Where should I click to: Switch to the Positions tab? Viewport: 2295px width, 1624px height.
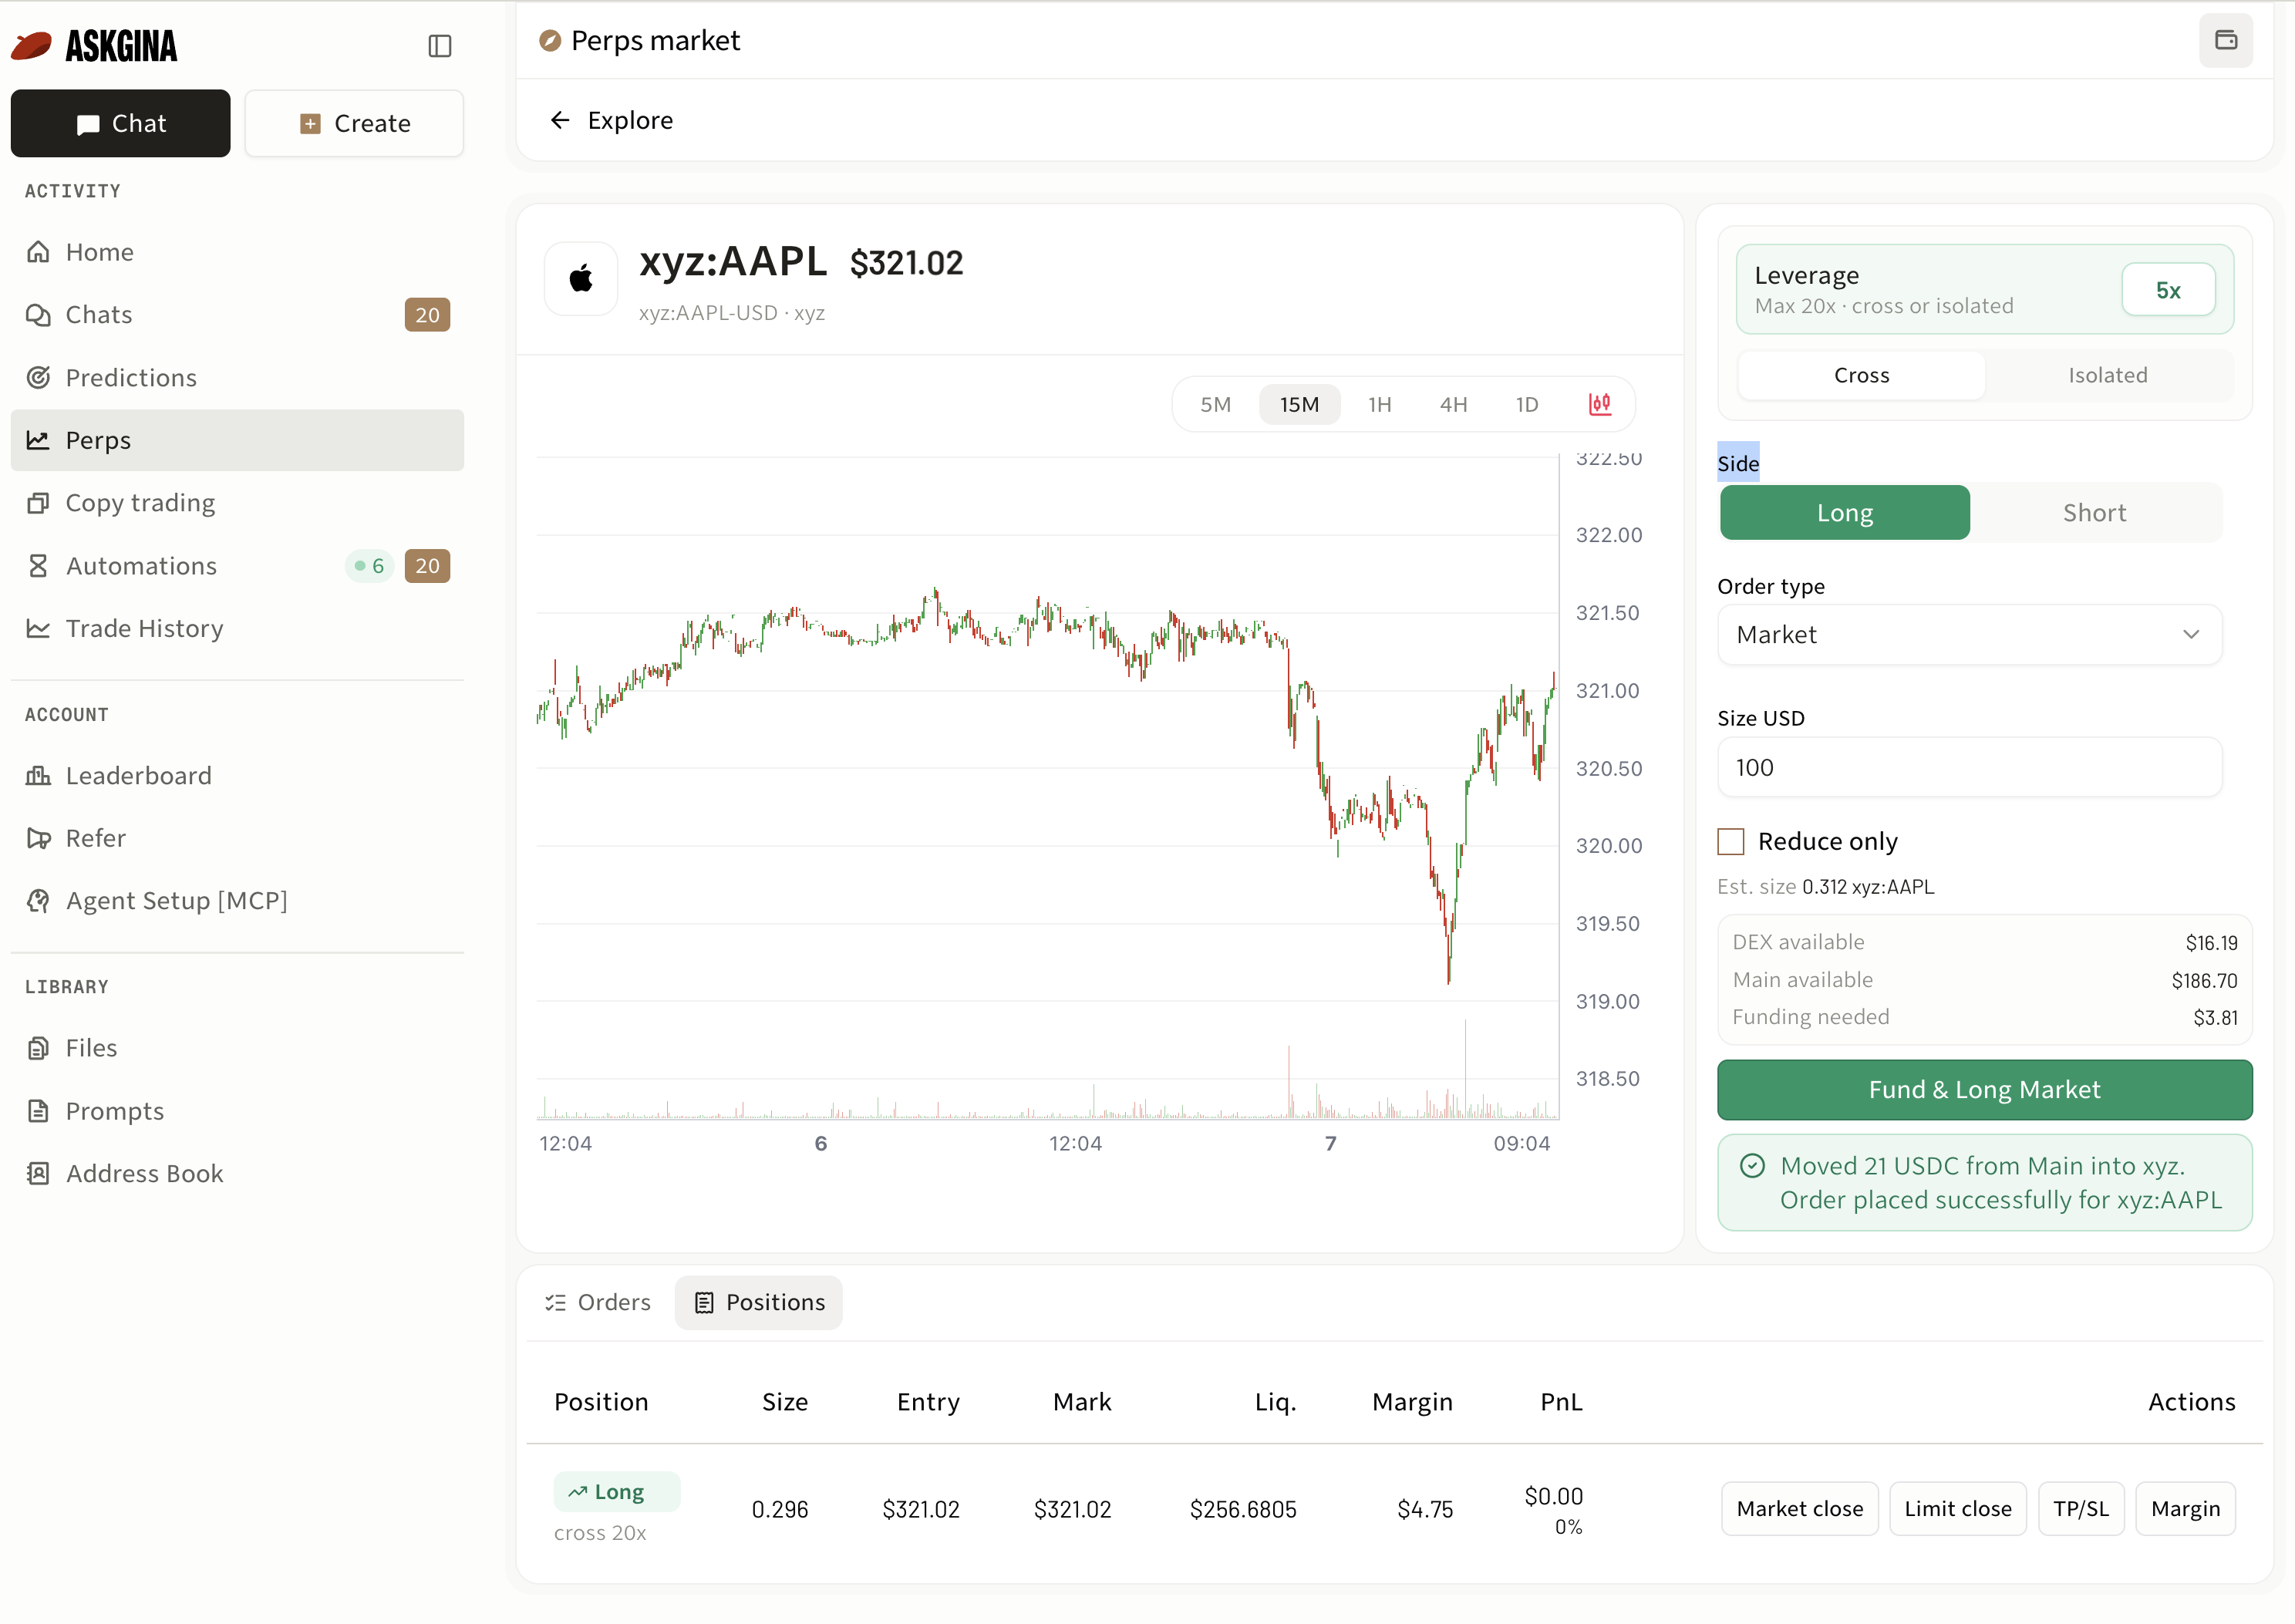pyautogui.click(x=759, y=1303)
